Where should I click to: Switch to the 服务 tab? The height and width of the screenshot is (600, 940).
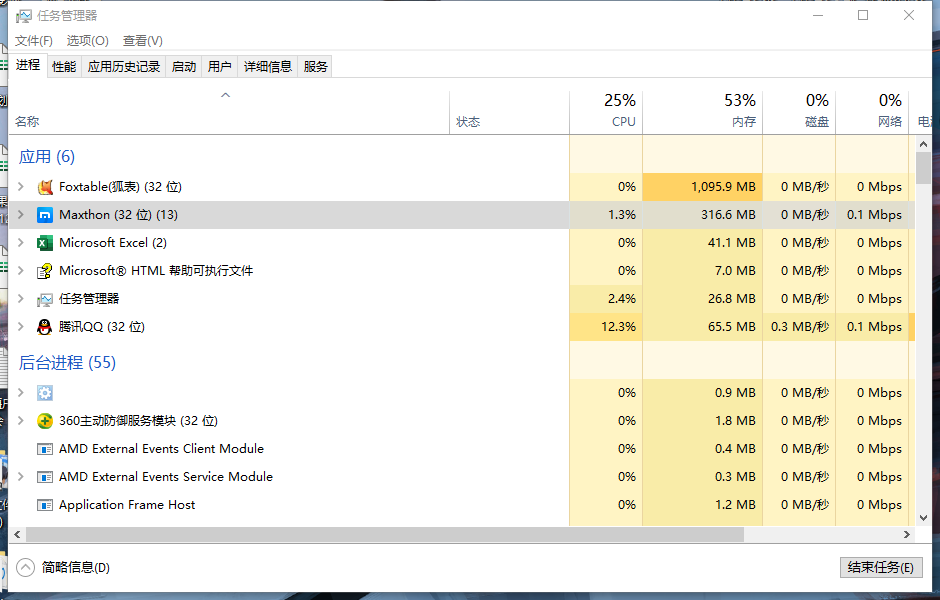(x=315, y=67)
